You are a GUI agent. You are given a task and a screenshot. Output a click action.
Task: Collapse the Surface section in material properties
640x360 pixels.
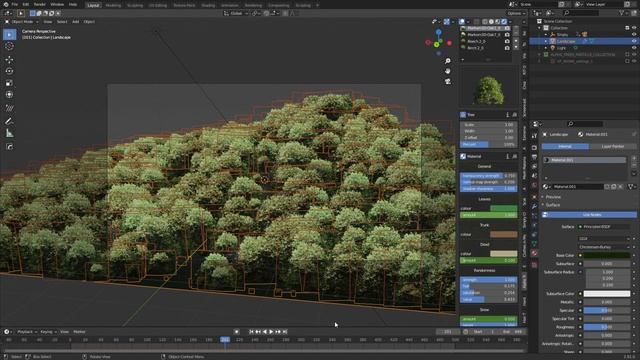[553, 205]
